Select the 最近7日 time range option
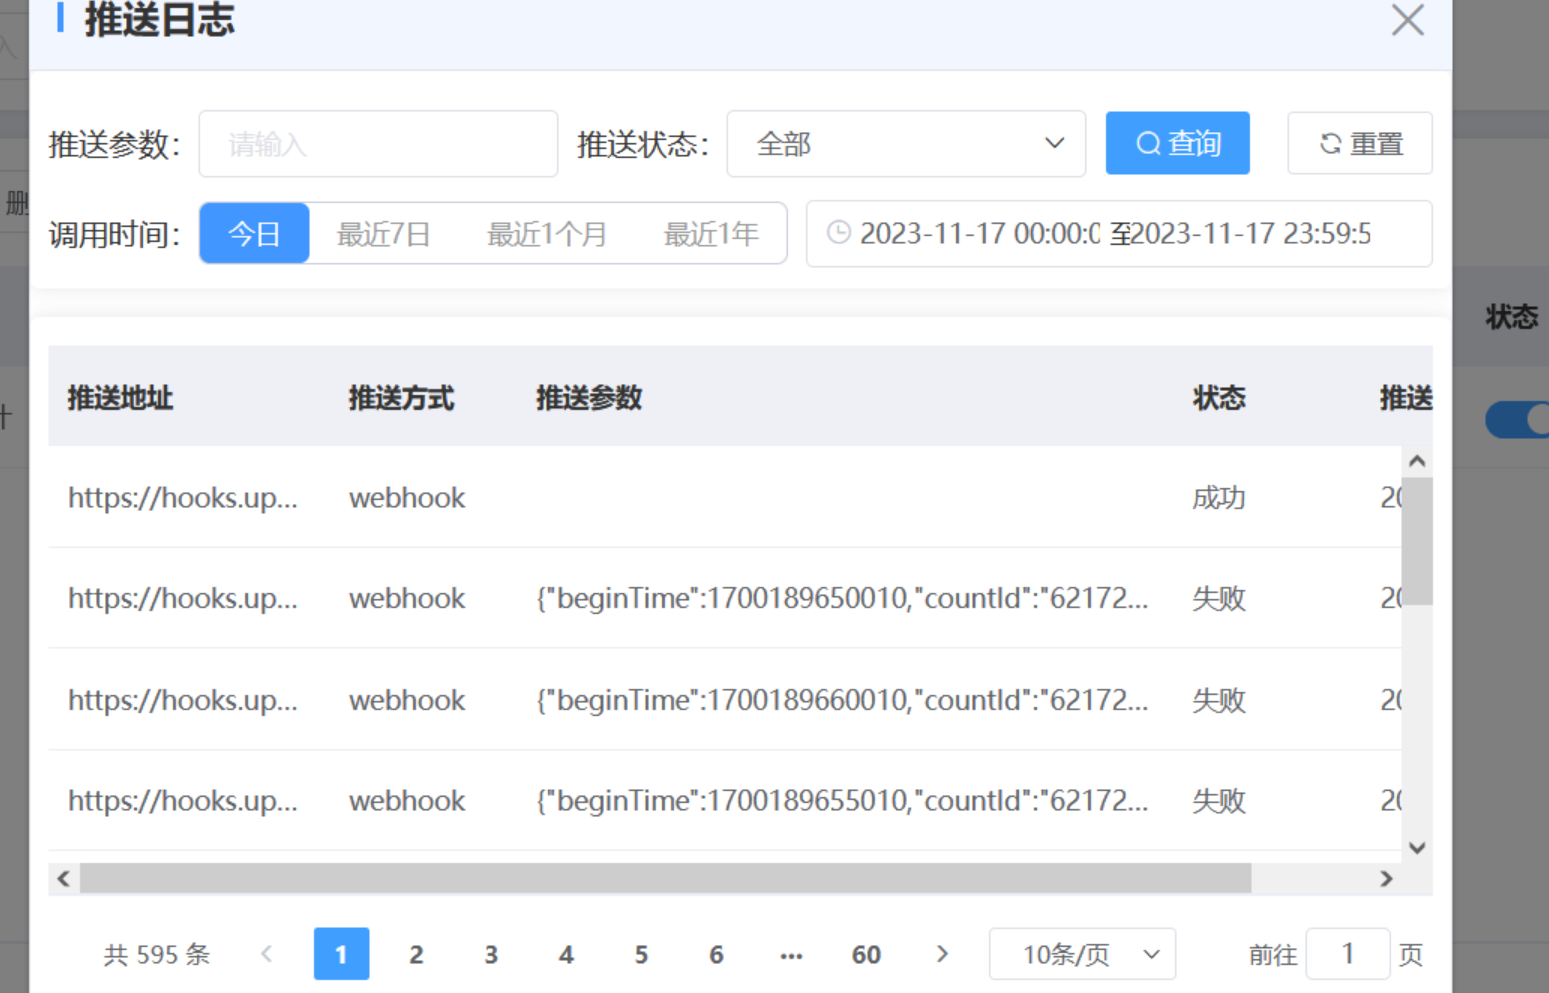This screenshot has width=1549, height=993. coord(383,234)
